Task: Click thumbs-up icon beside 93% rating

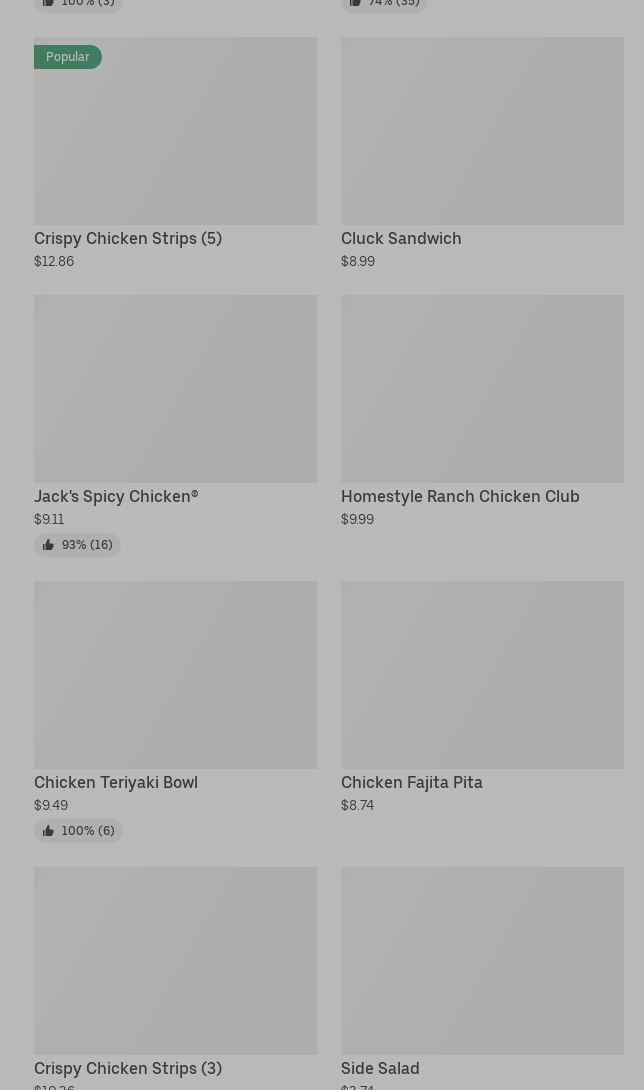Action: point(48,545)
